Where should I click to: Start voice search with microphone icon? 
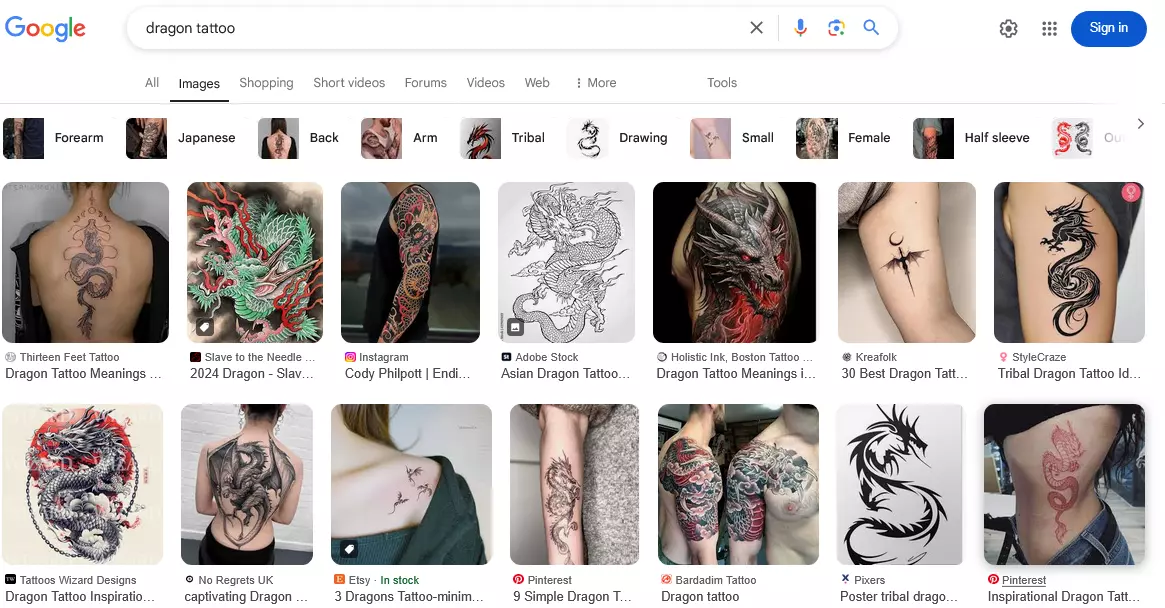coord(800,28)
